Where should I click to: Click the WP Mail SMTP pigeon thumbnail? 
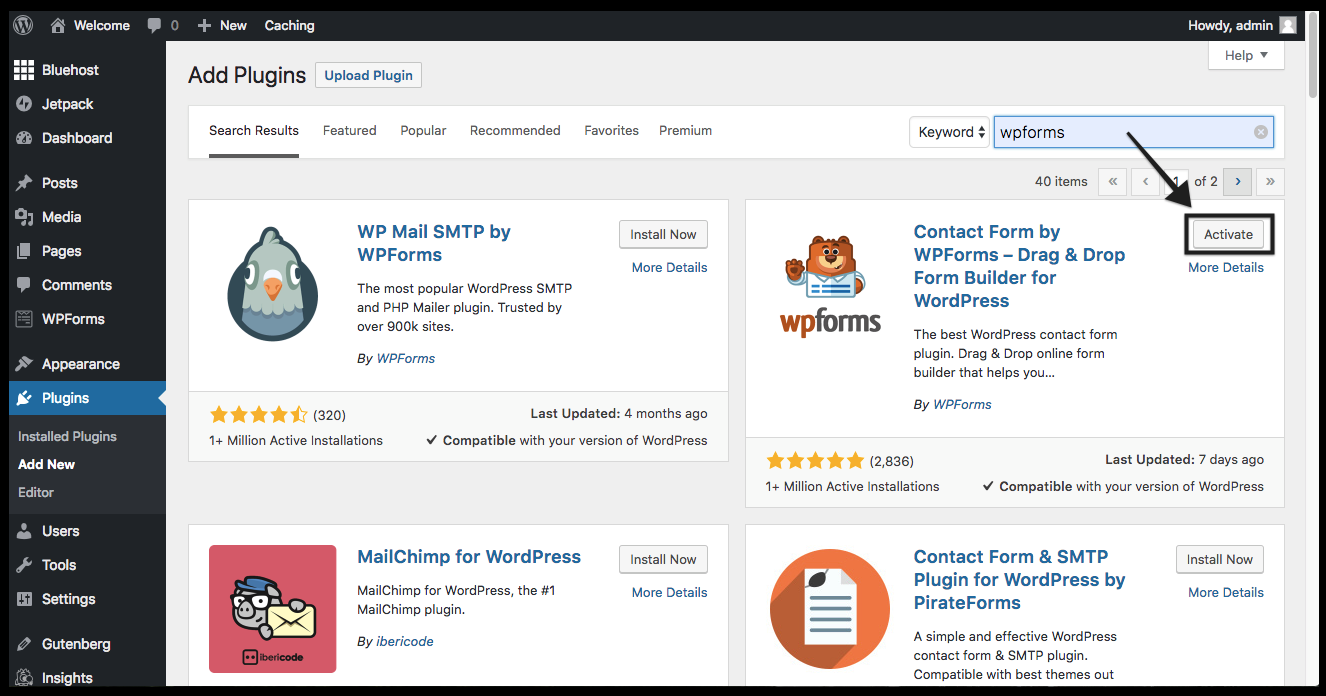click(x=273, y=284)
